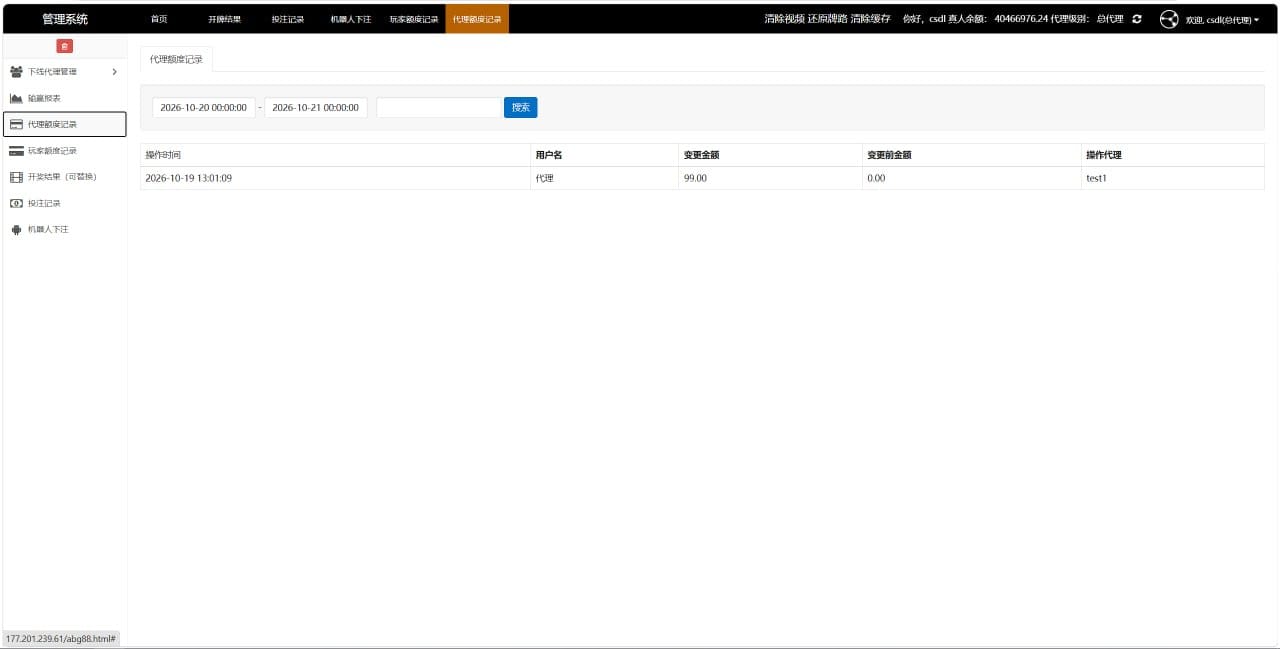Click the users icon beside 下线代理管理
This screenshot has height=649, width=1280.
[16, 72]
